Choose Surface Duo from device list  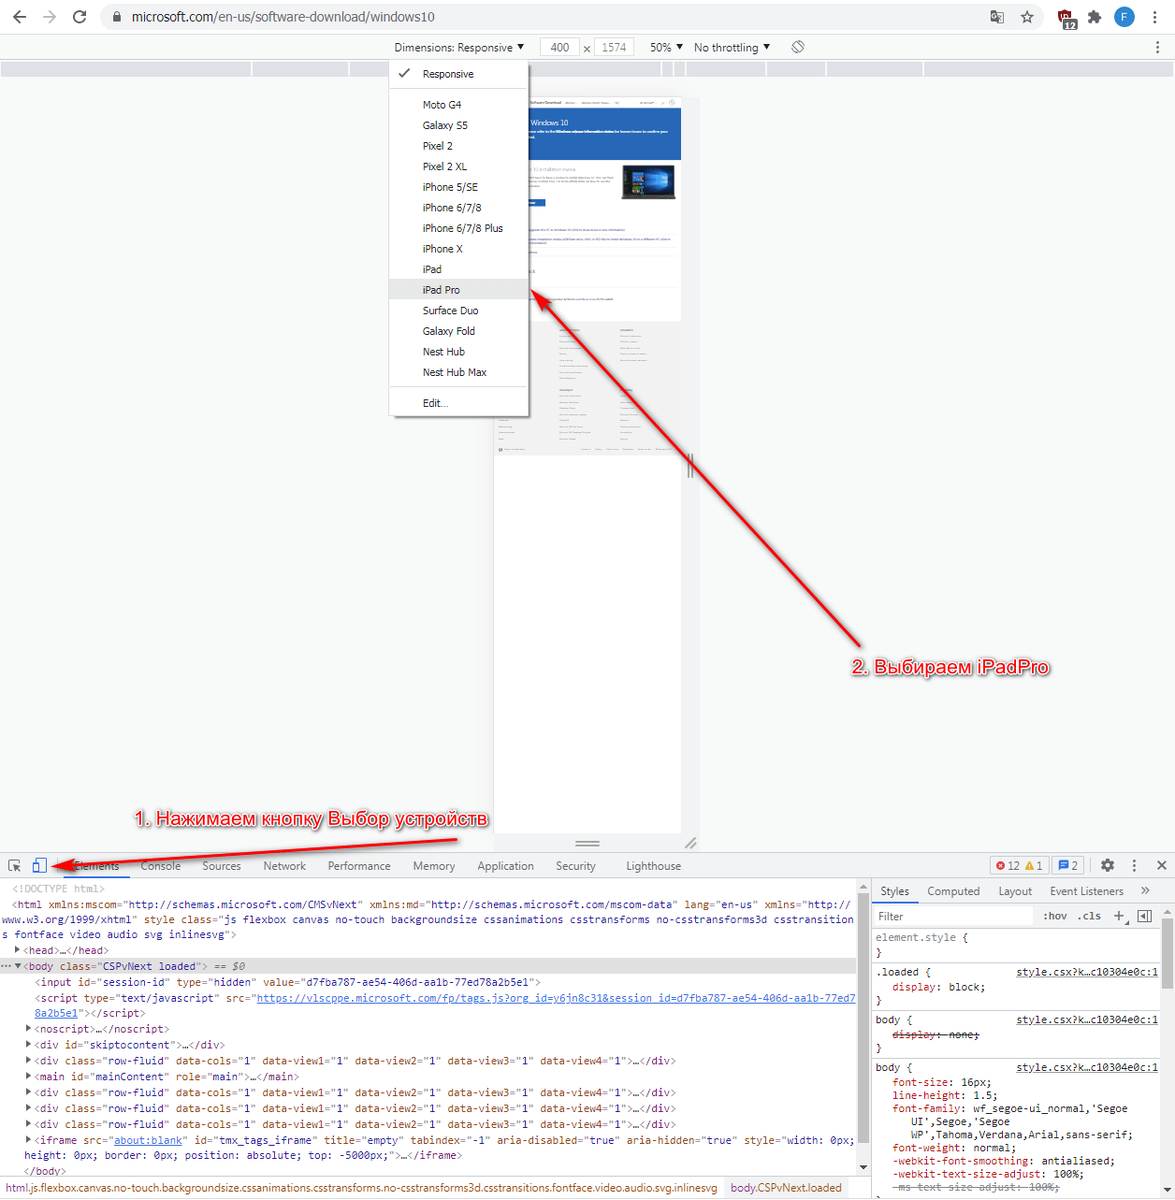[458, 311]
